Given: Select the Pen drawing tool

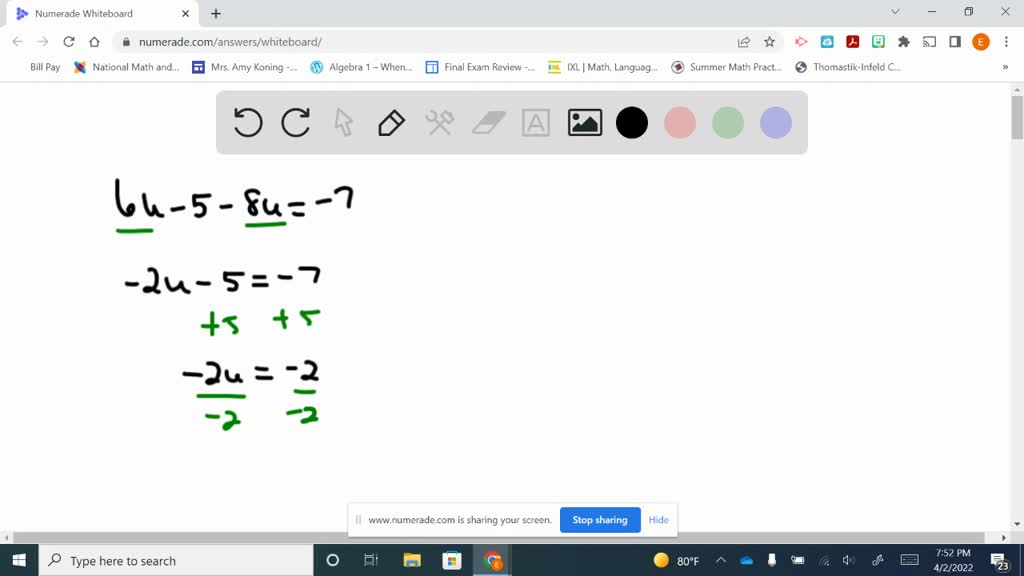Looking at the screenshot, I should (x=390, y=122).
